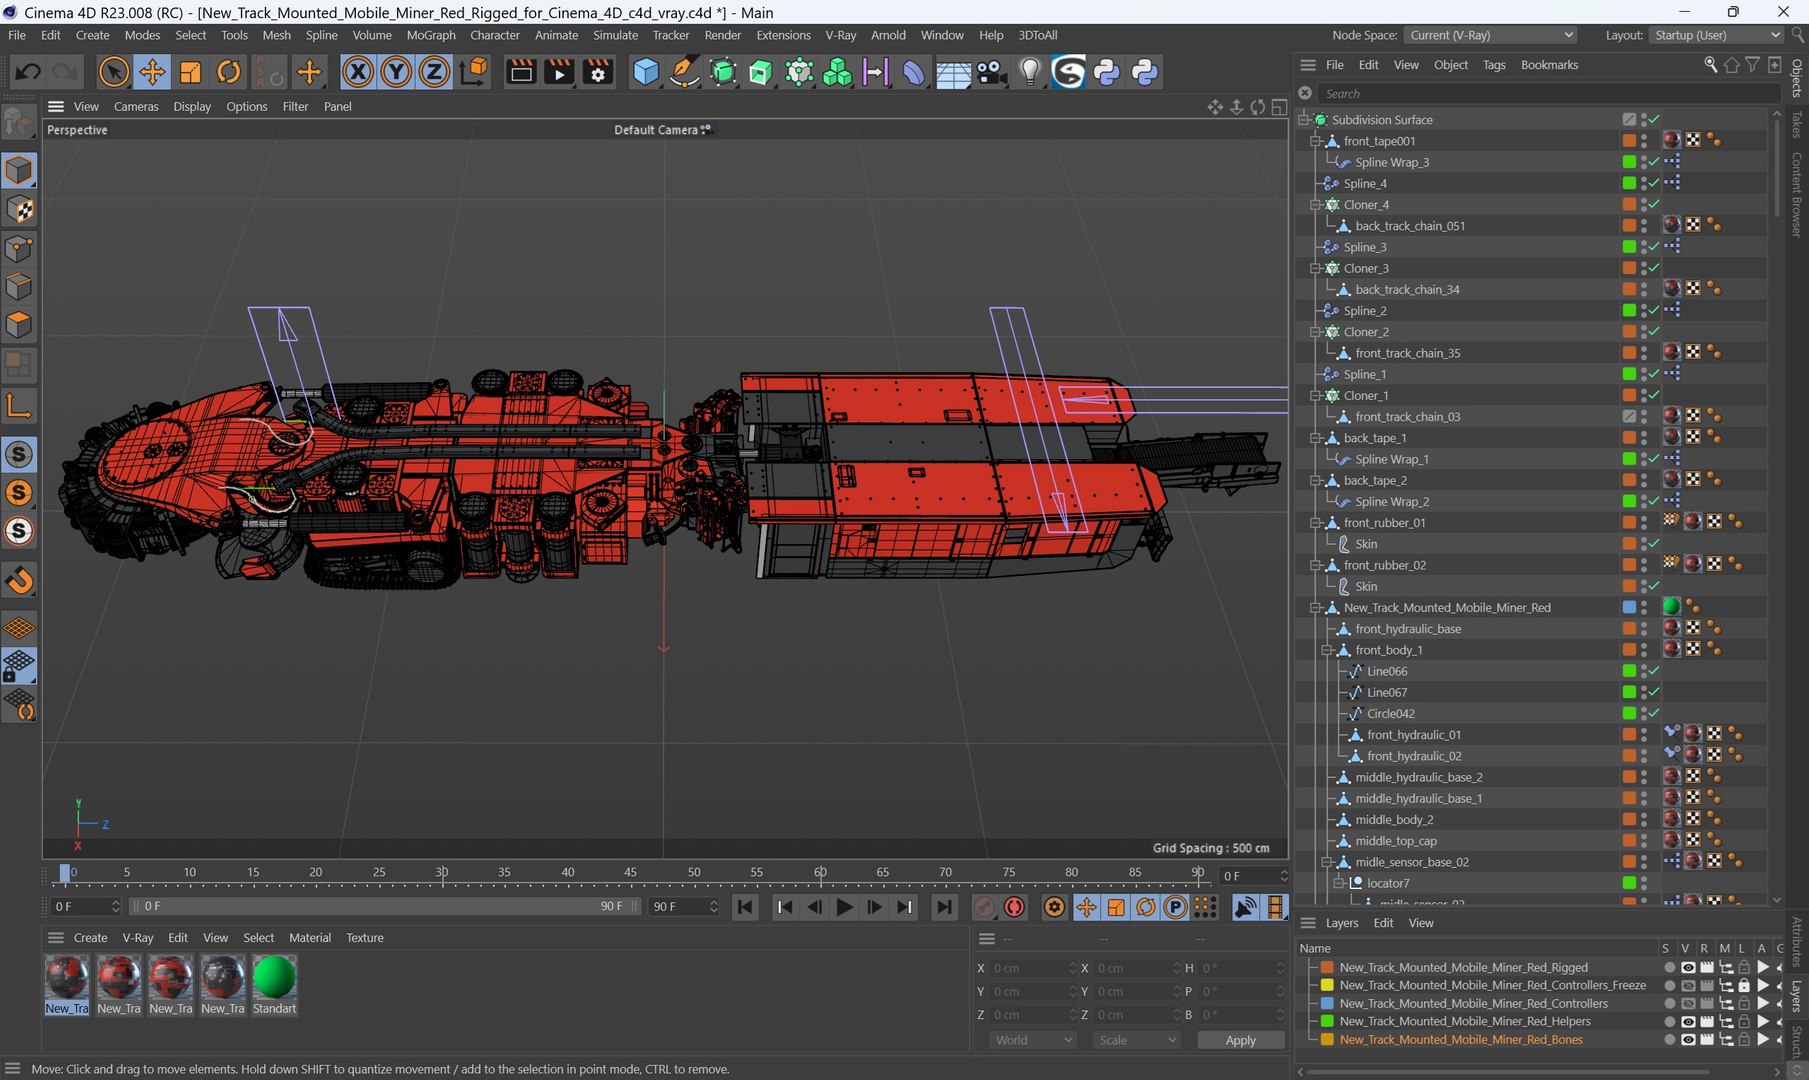Image resolution: width=1809 pixels, height=1080 pixels.
Task: Select the Live Selection tool
Action: [x=113, y=72]
